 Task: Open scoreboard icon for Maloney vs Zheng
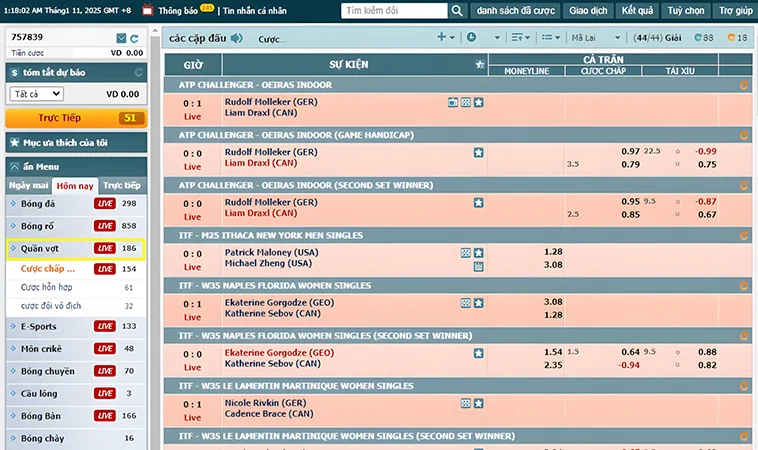click(x=466, y=253)
